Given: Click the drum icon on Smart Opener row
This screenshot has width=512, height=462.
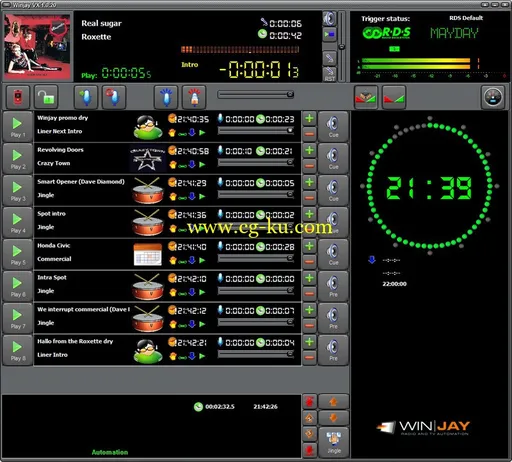Looking at the screenshot, I should (148, 191).
